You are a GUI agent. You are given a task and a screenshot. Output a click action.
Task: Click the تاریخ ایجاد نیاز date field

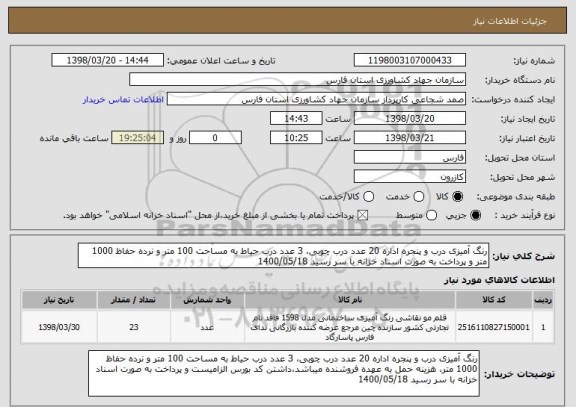coord(410,119)
